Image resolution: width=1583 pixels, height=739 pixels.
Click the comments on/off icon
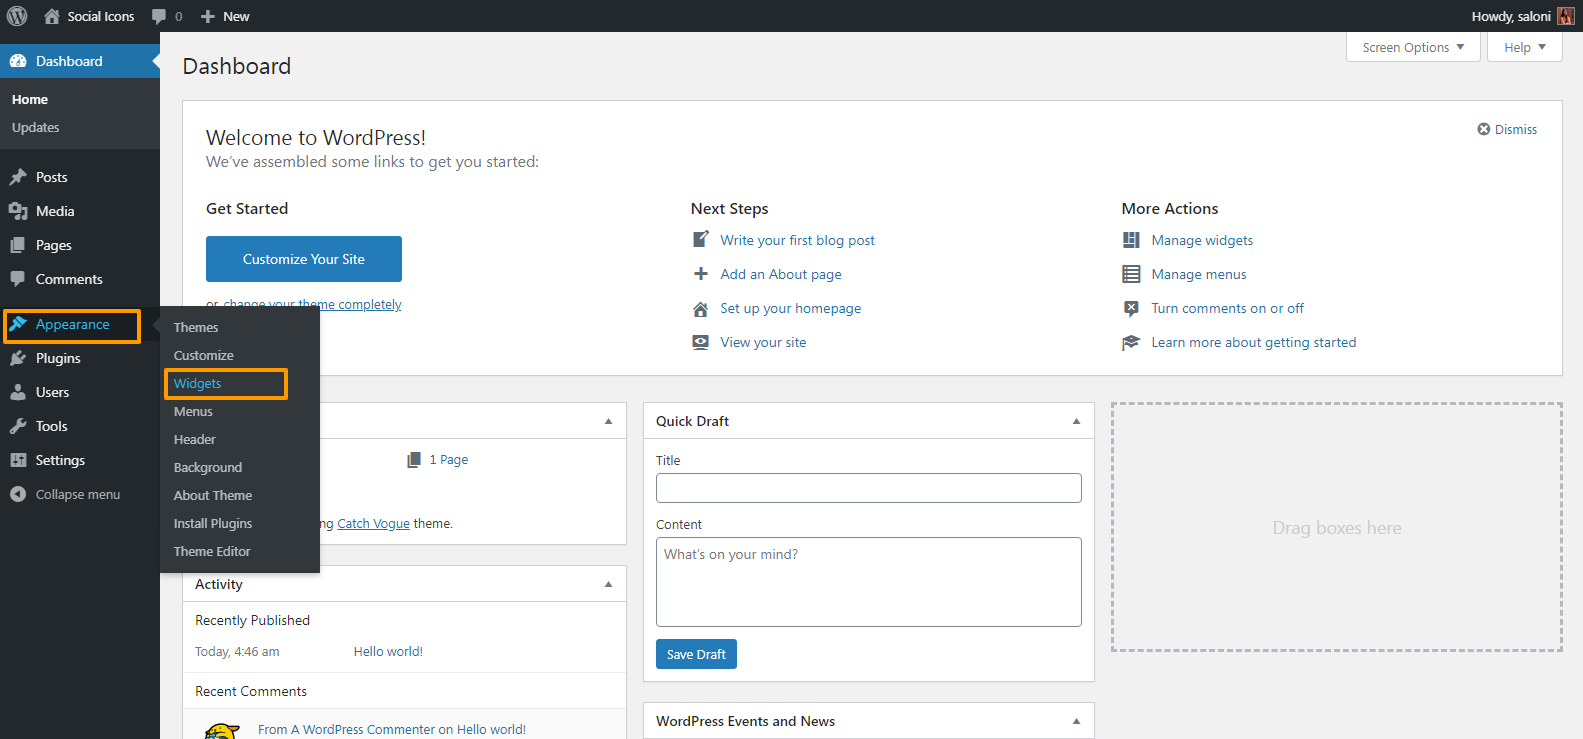1131,308
